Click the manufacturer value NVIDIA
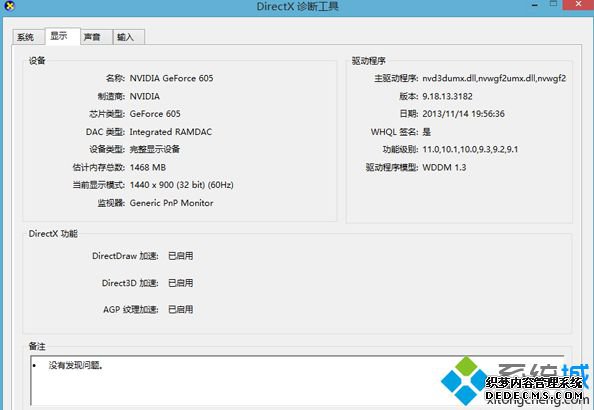 pyautogui.click(x=144, y=96)
